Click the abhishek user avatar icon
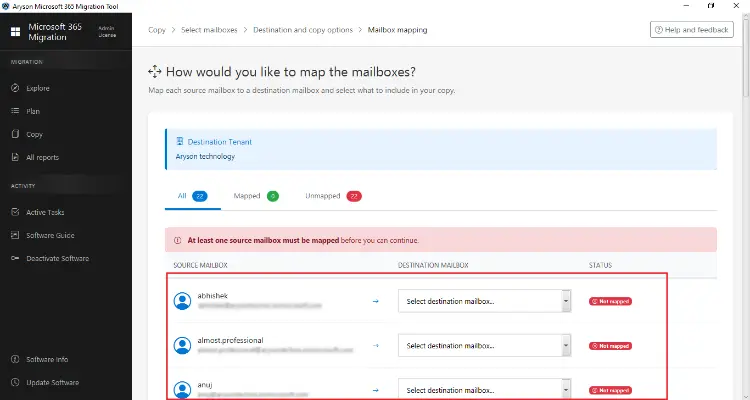 click(182, 301)
